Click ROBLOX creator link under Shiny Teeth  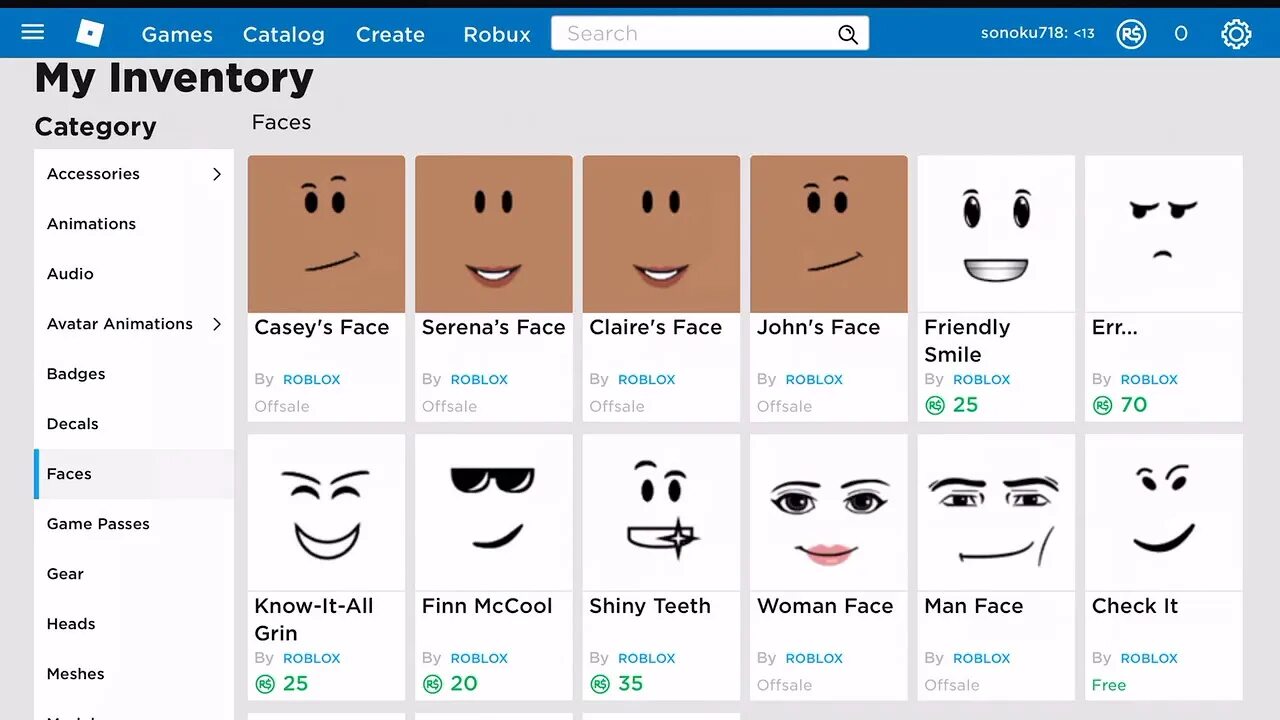[x=647, y=659]
